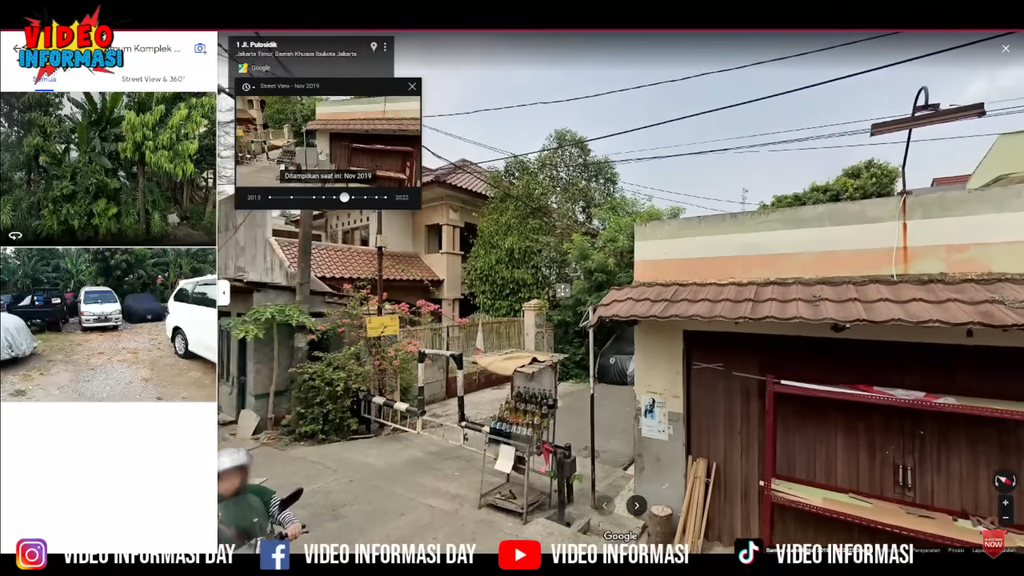Open the three-dot more options menu
This screenshot has width=1024, height=576.
point(385,47)
